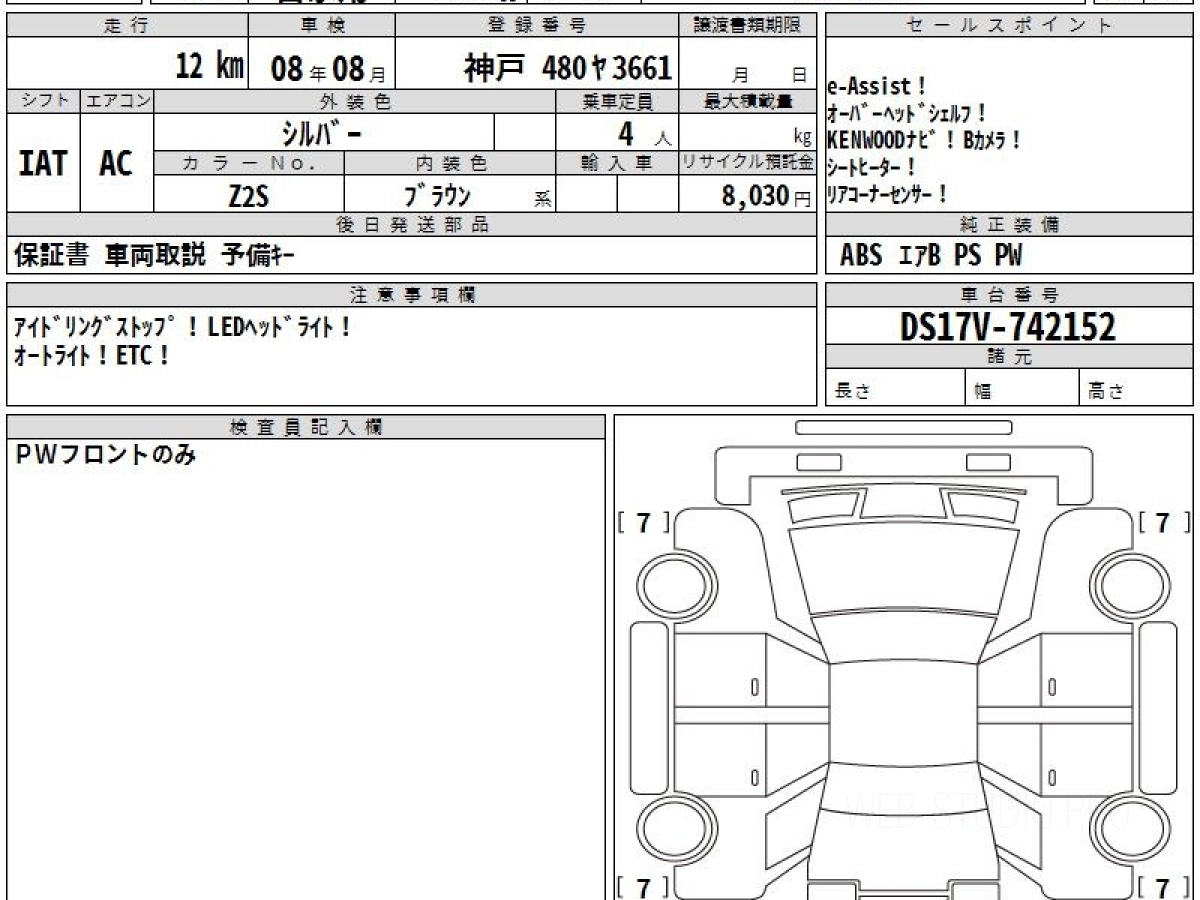Select exterior color シルバー
Viewport: 1200px width, 900px height.
pyautogui.click(x=323, y=133)
